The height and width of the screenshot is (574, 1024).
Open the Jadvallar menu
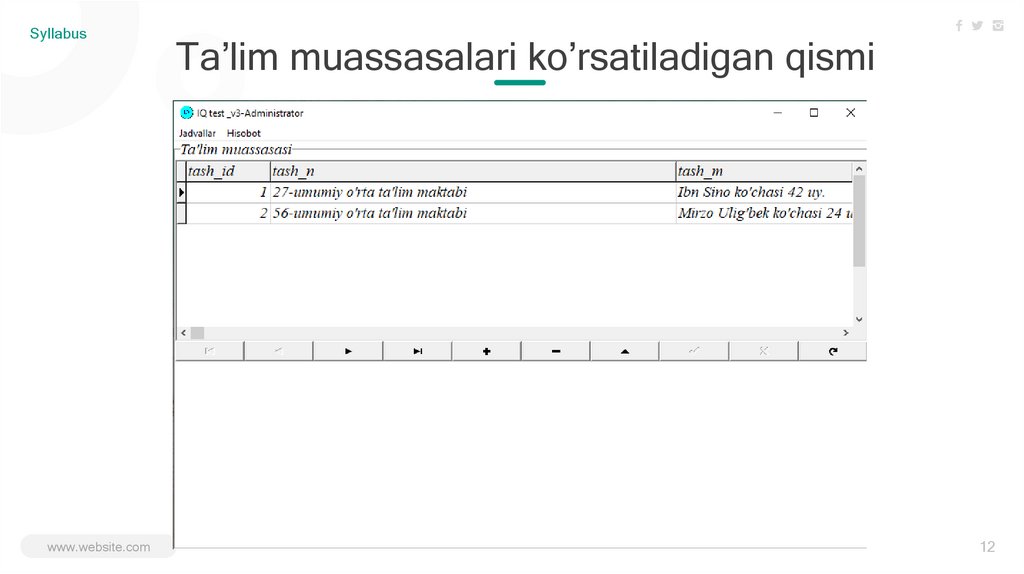[197, 133]
